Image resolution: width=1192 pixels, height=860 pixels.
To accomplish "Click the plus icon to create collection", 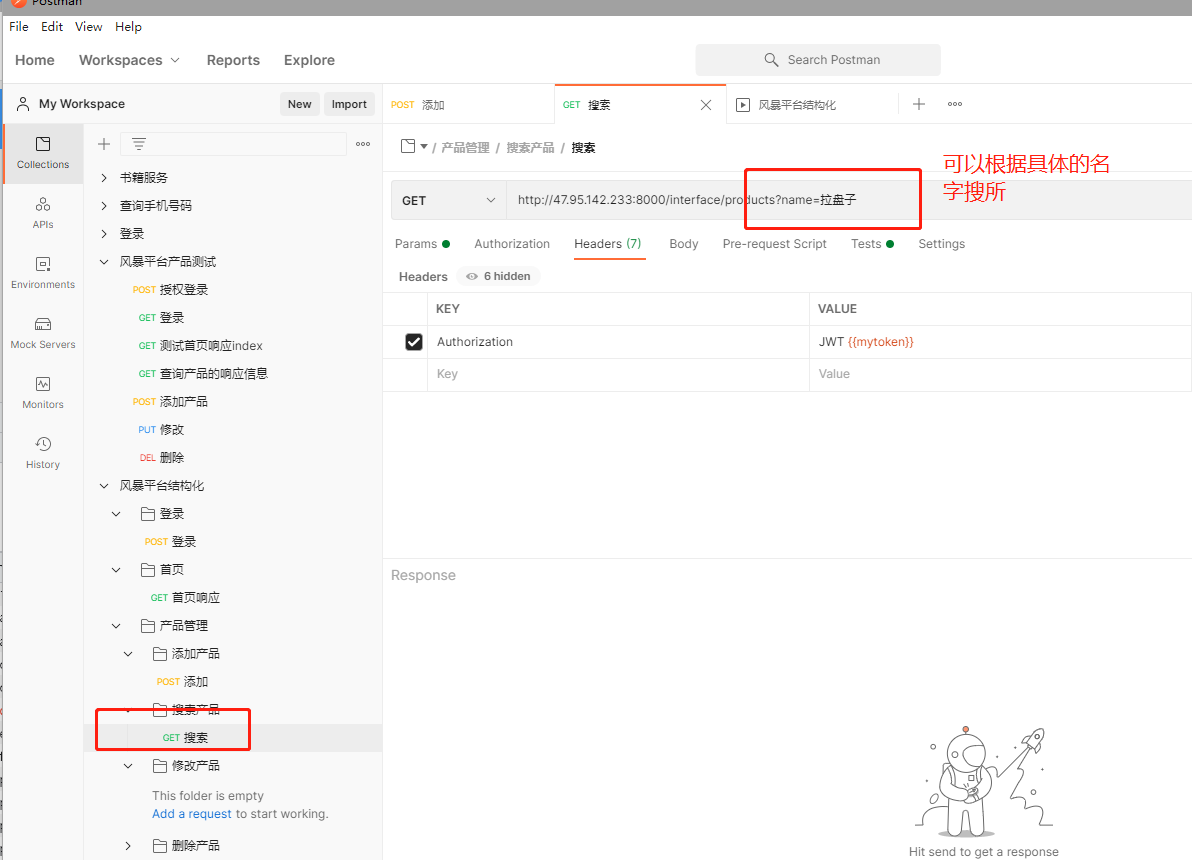I will click(x=104, y=144).
